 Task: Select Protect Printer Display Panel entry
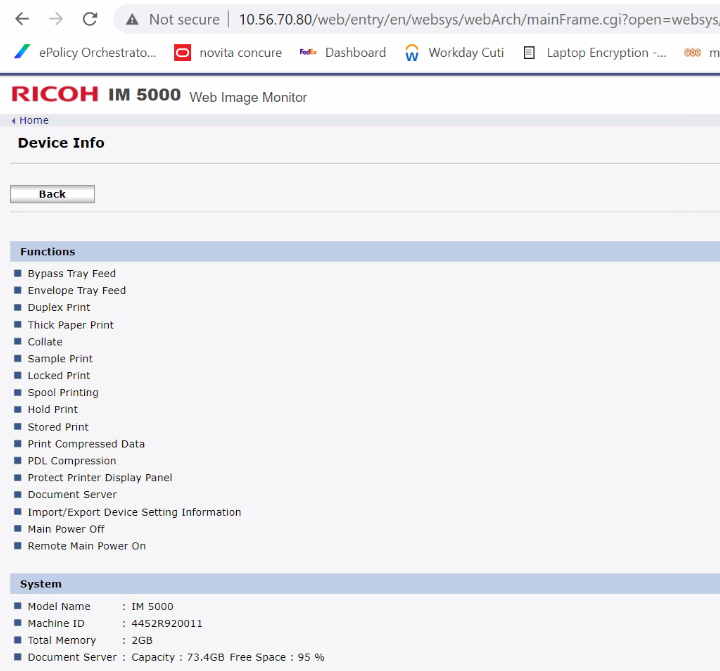click(x=100, y=478)
